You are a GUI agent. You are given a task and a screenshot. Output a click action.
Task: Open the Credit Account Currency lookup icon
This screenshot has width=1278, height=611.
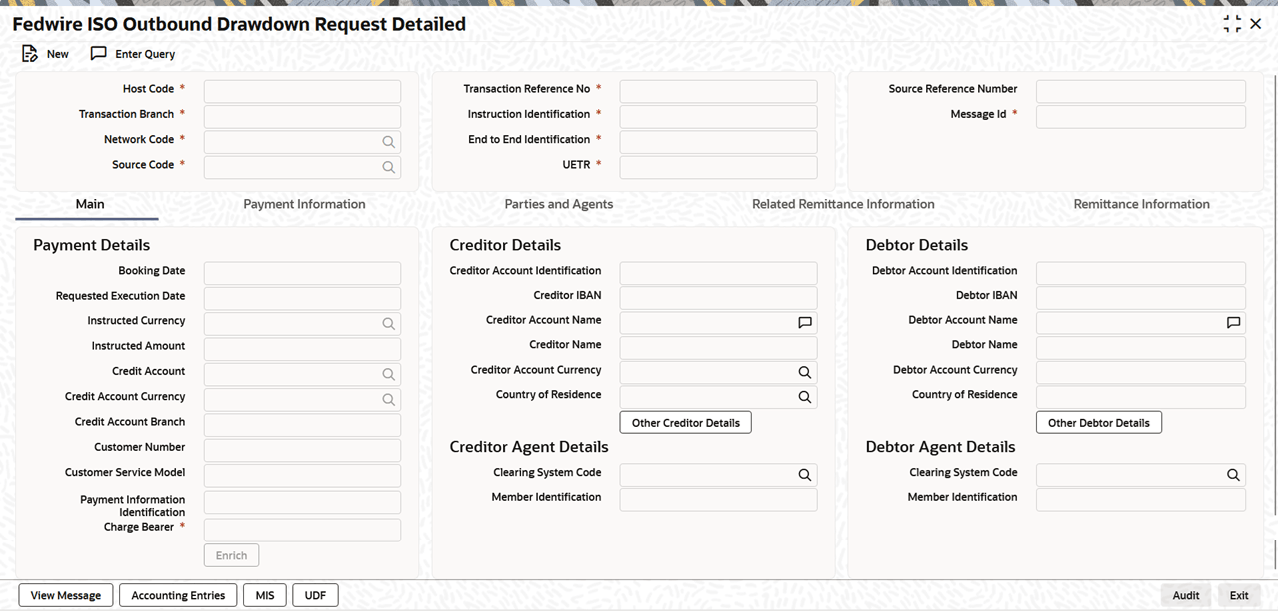389,399
